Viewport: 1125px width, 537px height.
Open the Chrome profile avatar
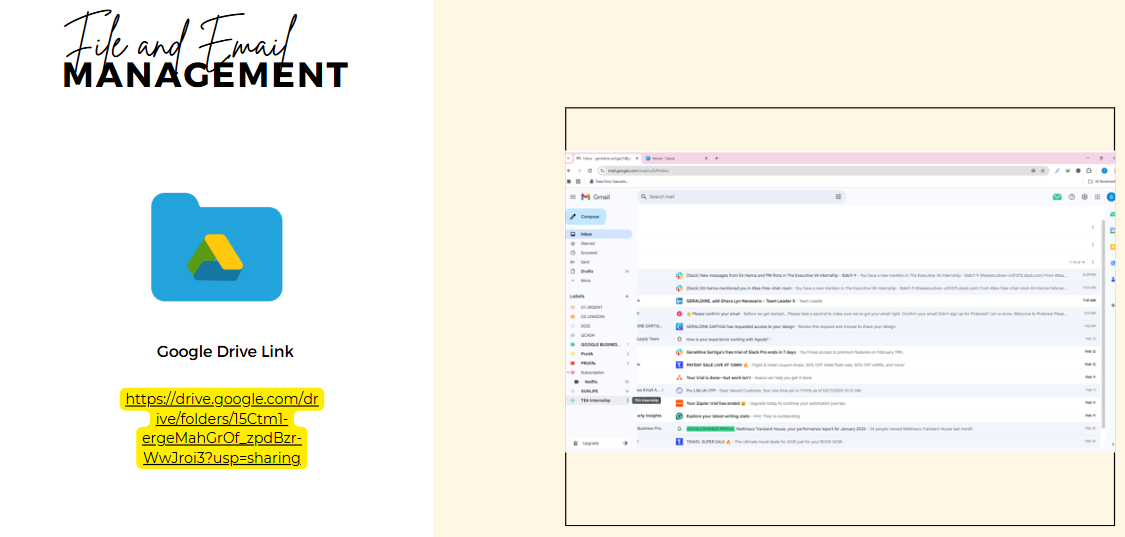(1104, 171)
